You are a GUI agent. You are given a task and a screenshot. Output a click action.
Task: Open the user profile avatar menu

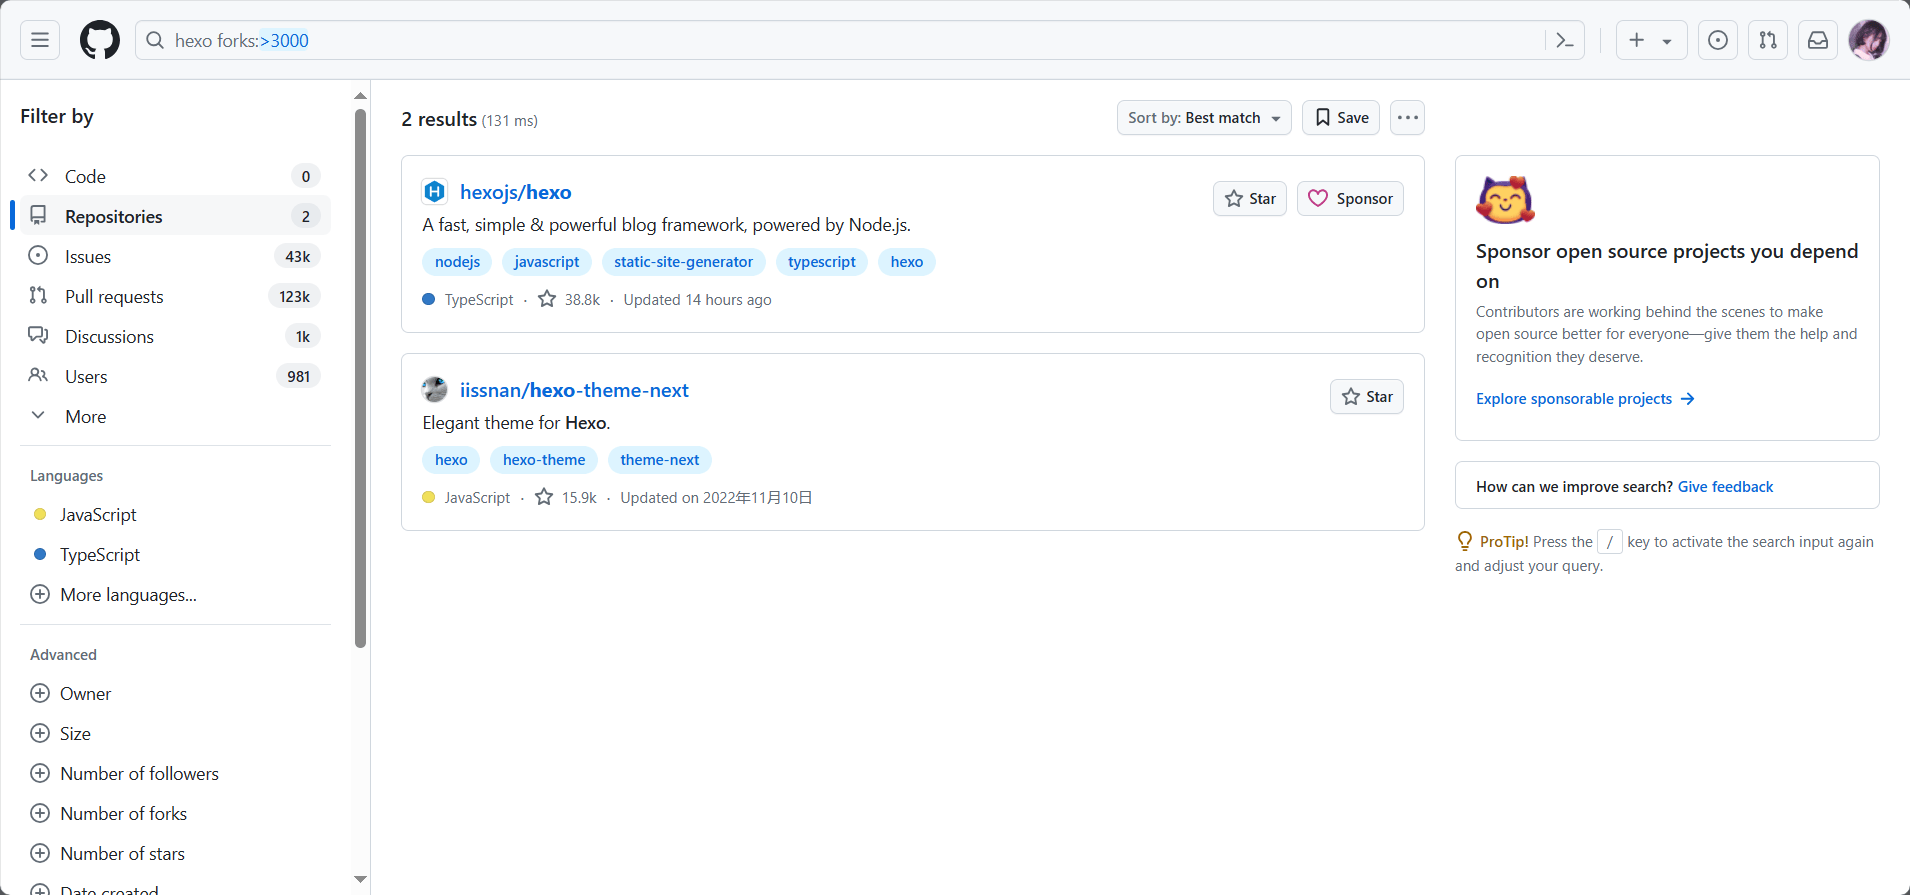pos(1868,40)
